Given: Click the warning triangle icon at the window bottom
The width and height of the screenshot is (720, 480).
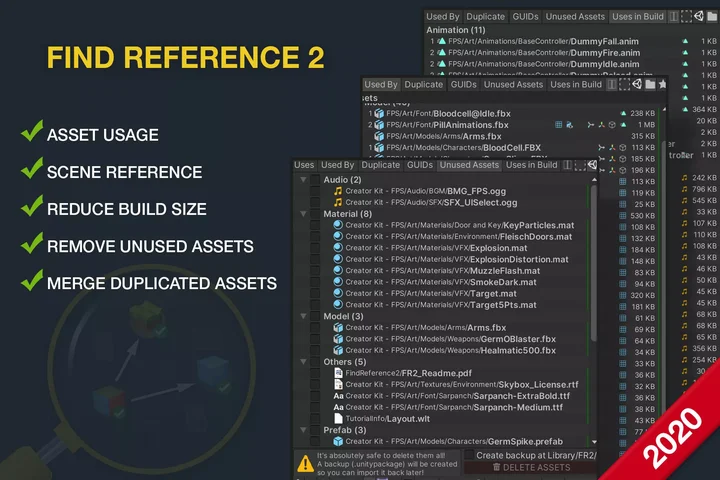Looking at the screenshot, I should point(305,463).
